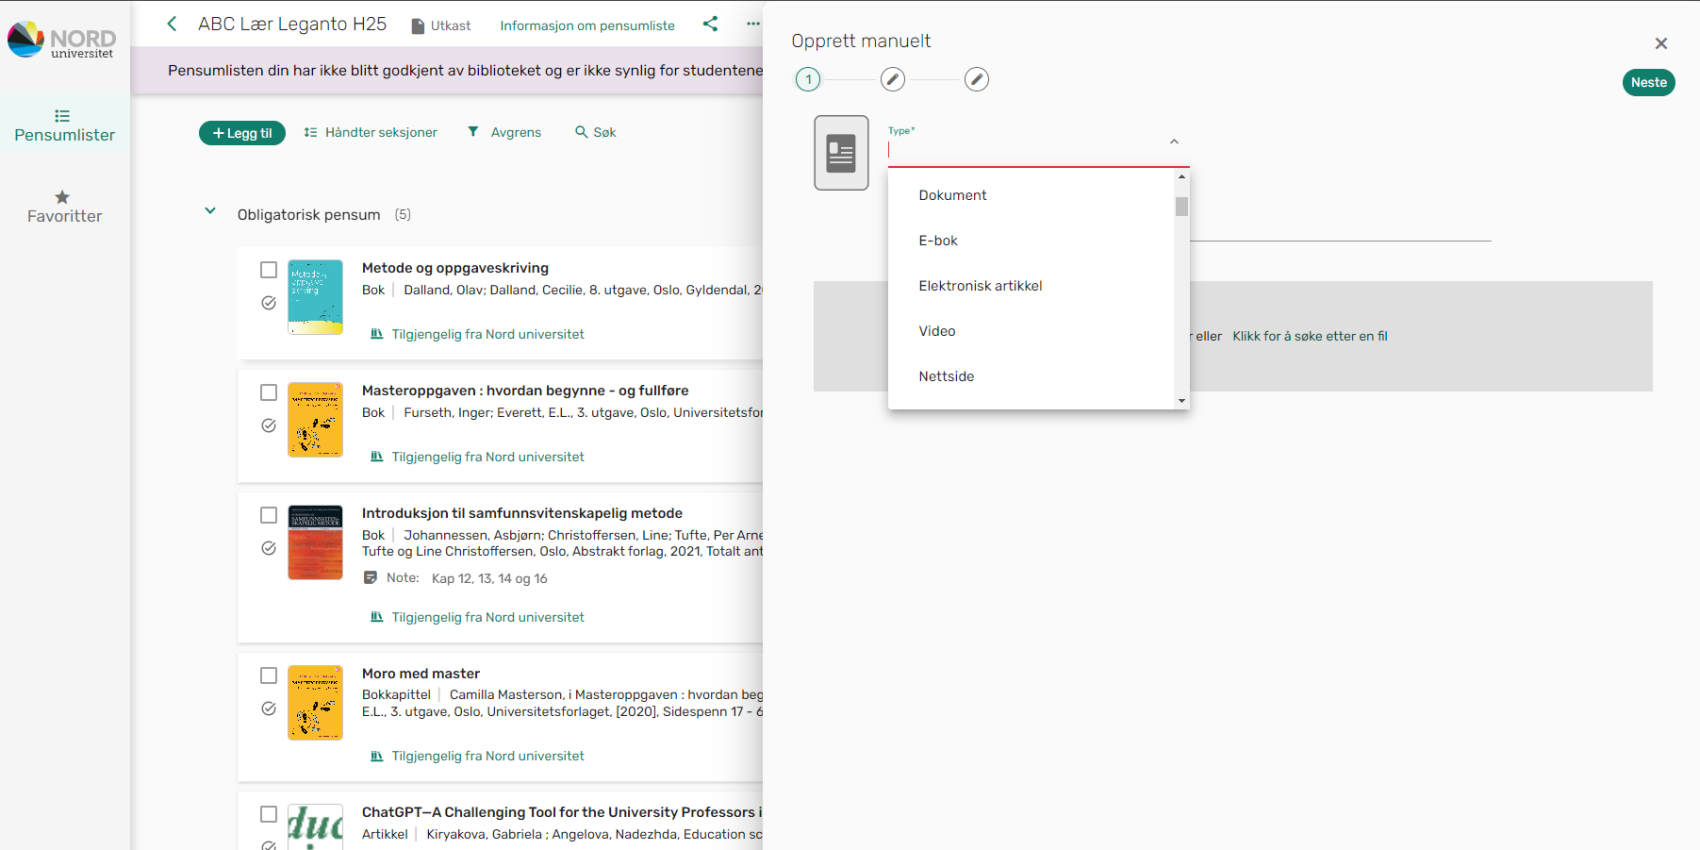Click the Neste button
The image size is (1700, 850).
pyautogui.click(x=1649, y=83)
